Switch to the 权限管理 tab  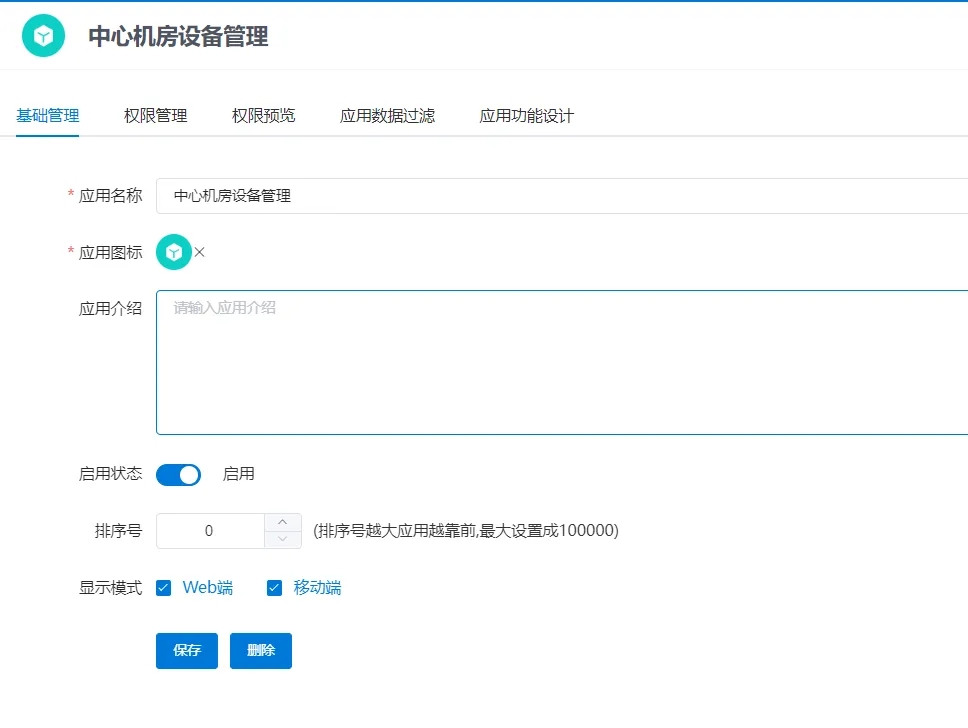(x=156, y=115)
